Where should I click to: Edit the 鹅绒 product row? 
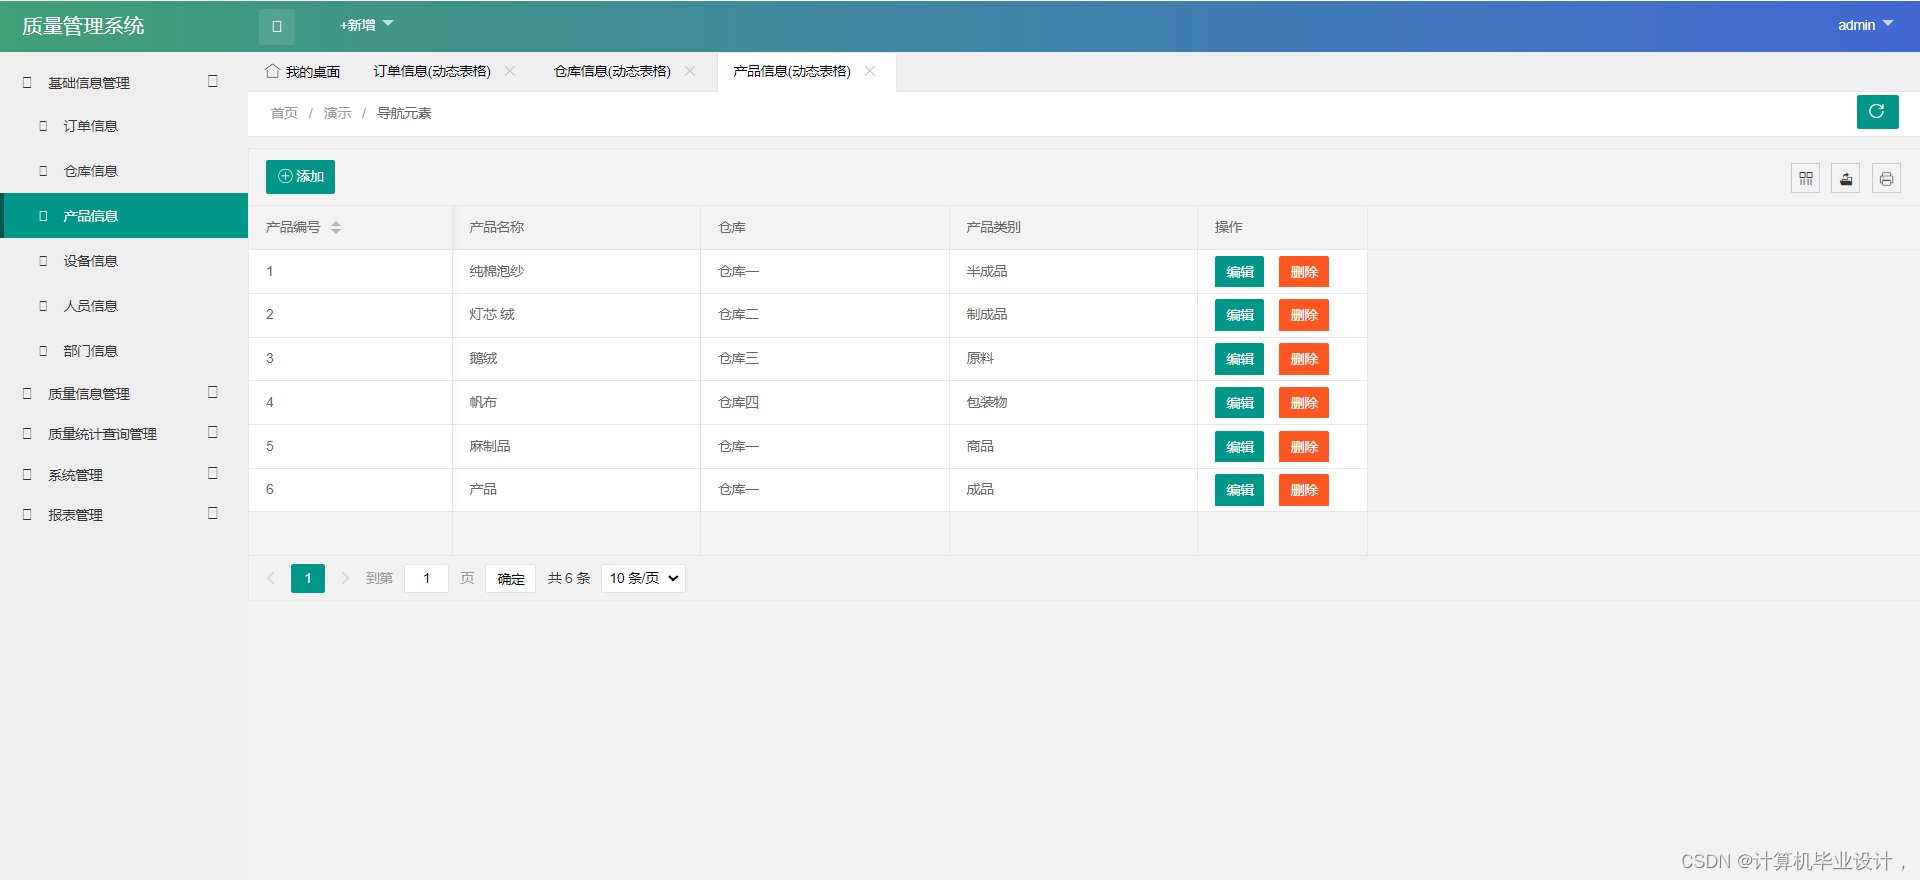point(1239,359)
